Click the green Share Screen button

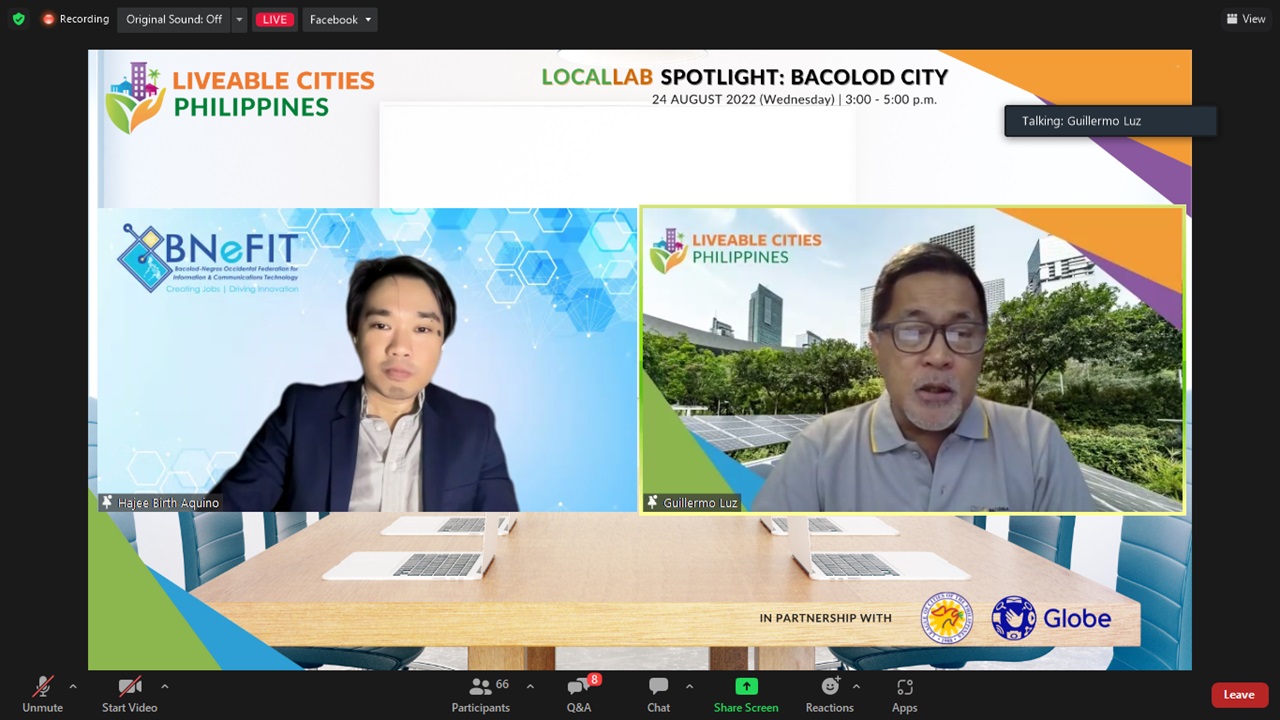[x=746, y=695]
